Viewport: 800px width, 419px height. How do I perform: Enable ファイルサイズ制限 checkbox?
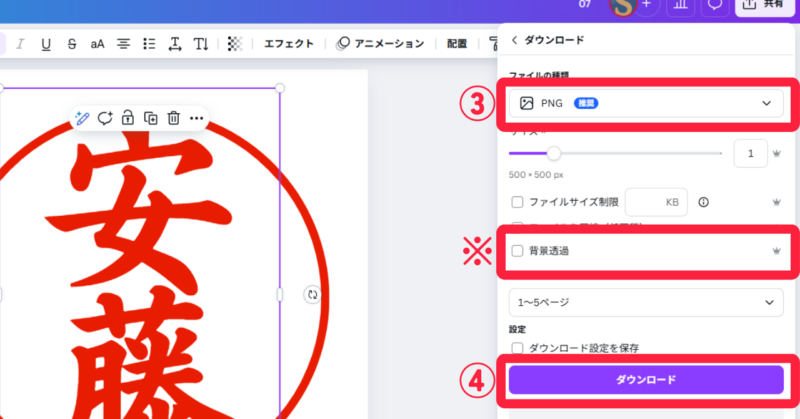point(517,202)
